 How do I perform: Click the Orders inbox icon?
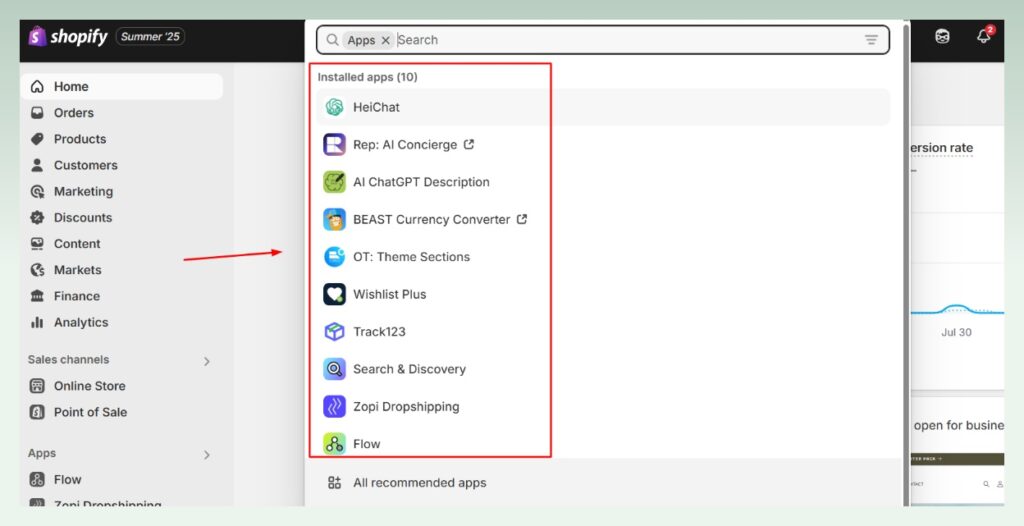[x=37, y=112]
